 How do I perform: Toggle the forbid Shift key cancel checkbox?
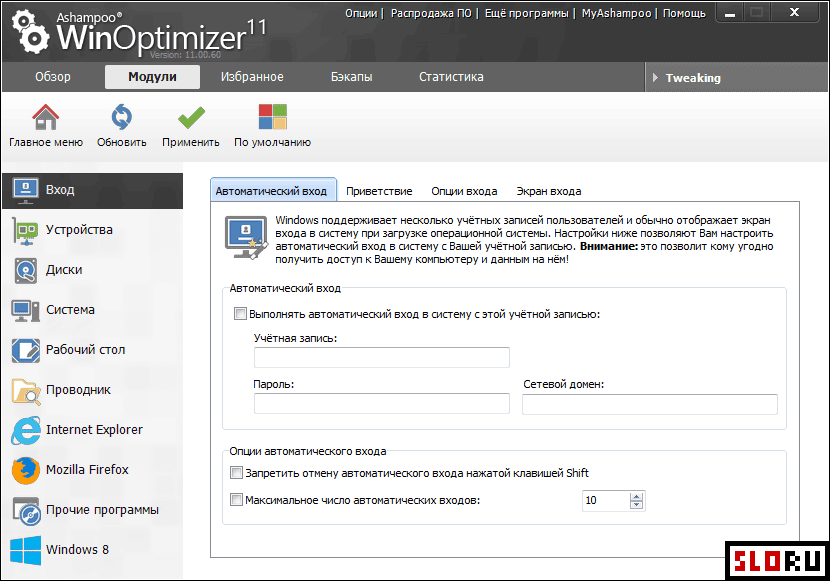pyautogui.click(x=236, y=473)
